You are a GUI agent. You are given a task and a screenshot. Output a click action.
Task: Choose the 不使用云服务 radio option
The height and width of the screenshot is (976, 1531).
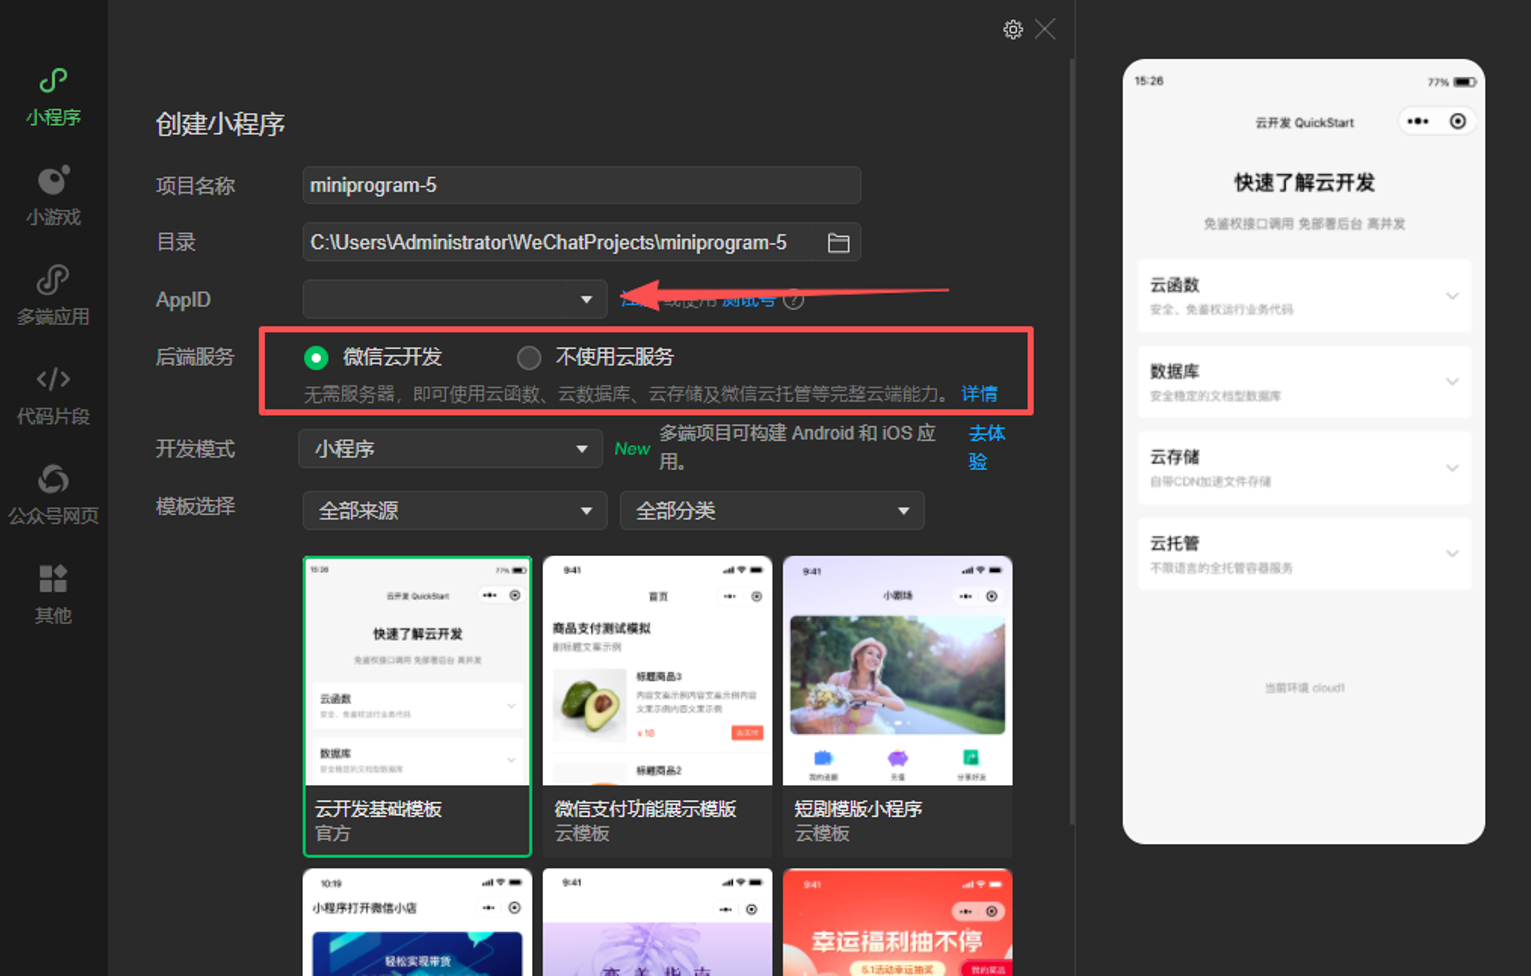click(x=529, y=358)
